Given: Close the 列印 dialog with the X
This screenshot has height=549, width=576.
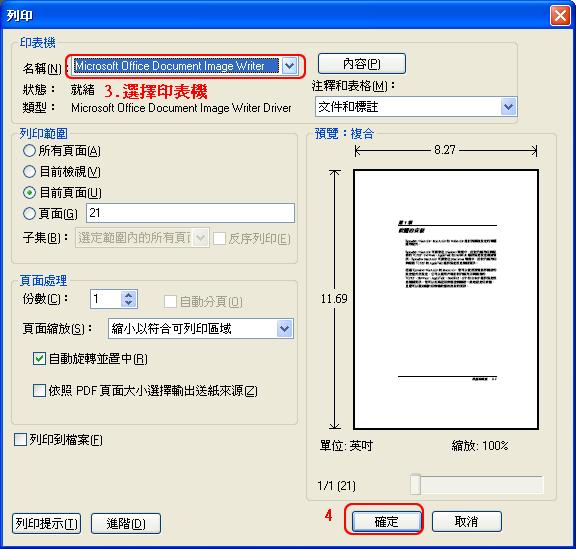Looking at the screenshot, I should pyautogui.click(x=560, y=16).
